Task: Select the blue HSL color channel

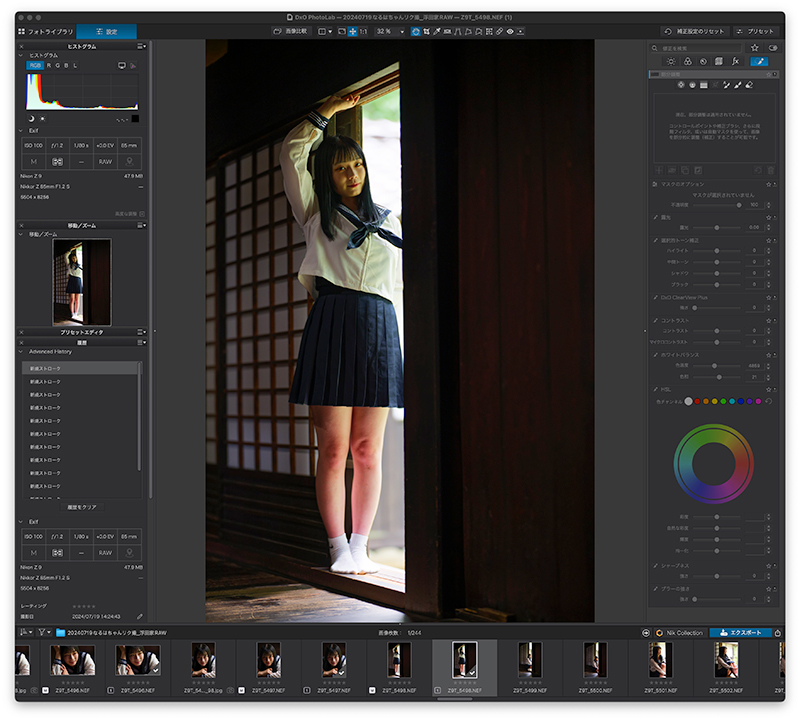Action: (741, 402)
